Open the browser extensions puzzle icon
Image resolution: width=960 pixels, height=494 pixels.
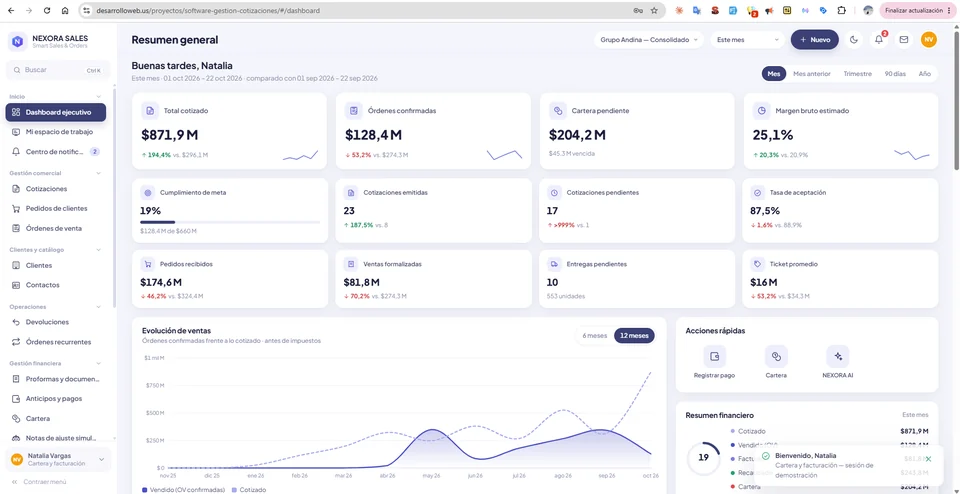pos(841,10)
